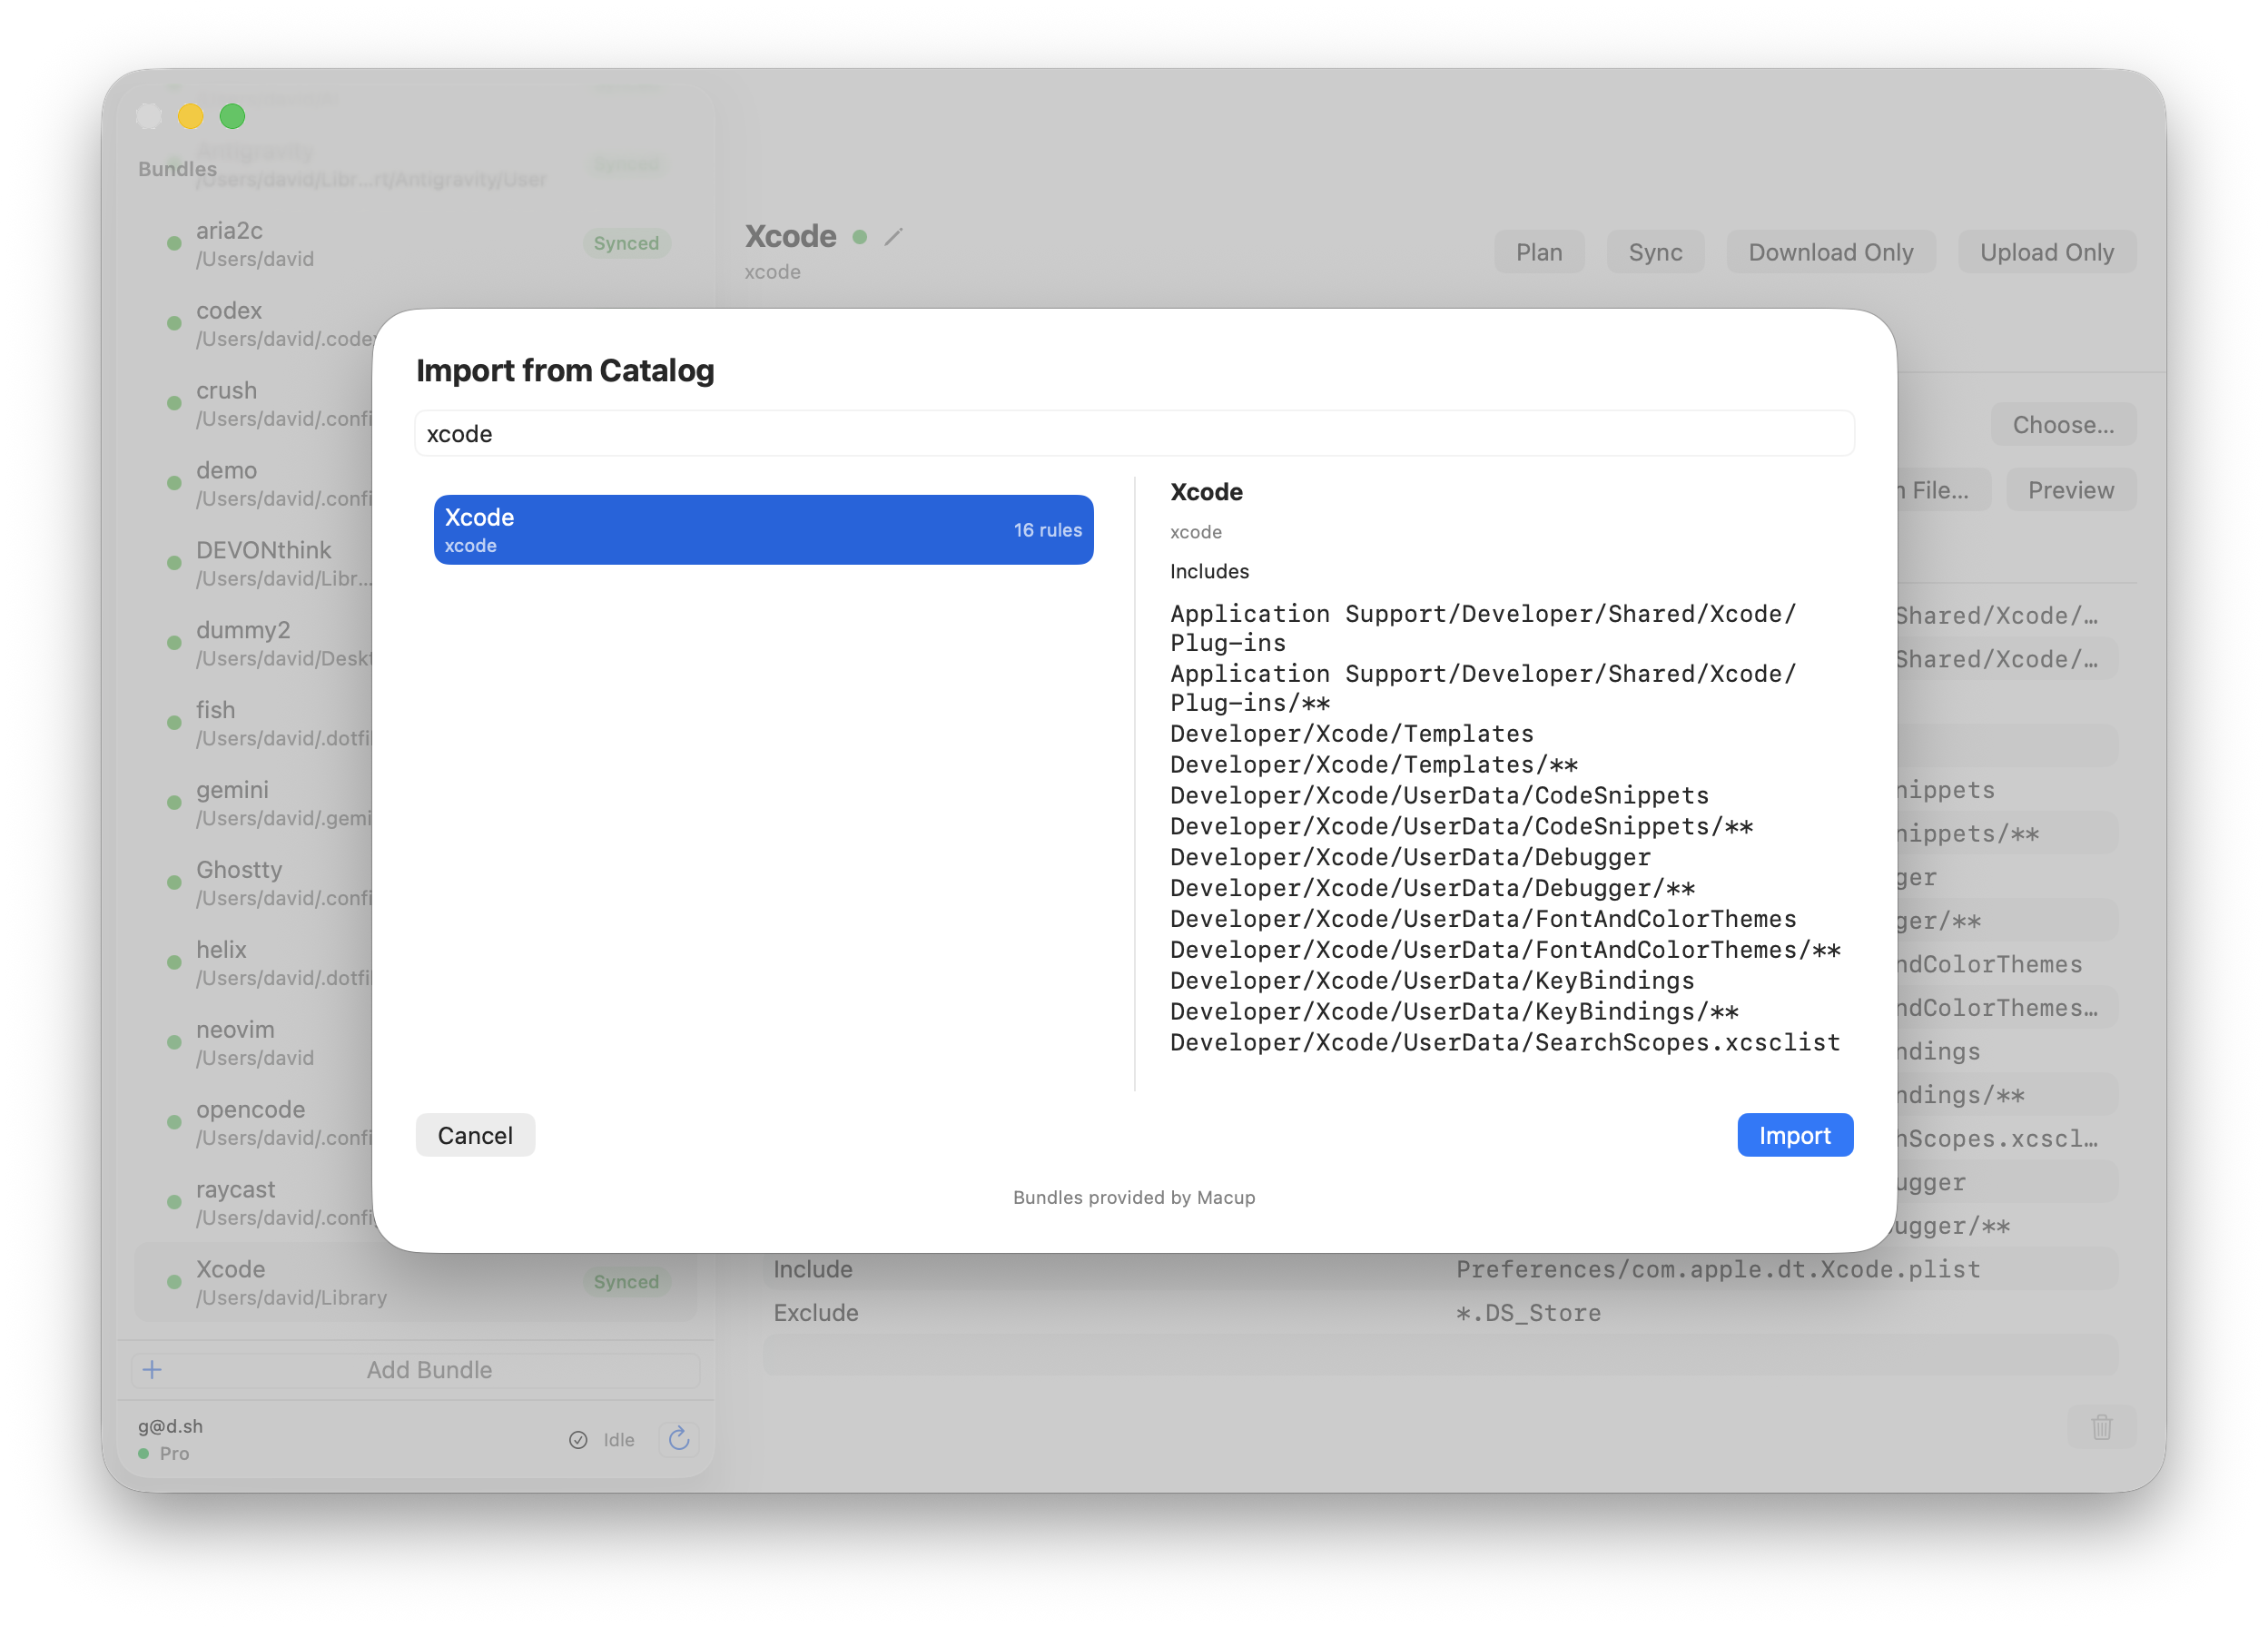Click the Sync button for Xcode
The height and width of the screenshot is (1627, 2268).
point(1655,251)
